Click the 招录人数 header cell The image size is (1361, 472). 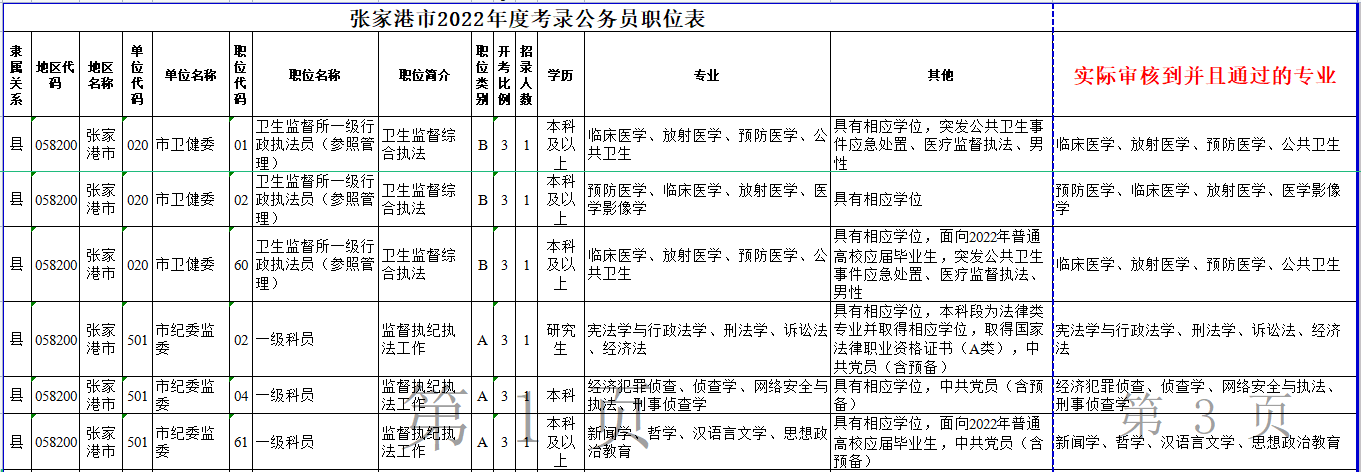526,76
